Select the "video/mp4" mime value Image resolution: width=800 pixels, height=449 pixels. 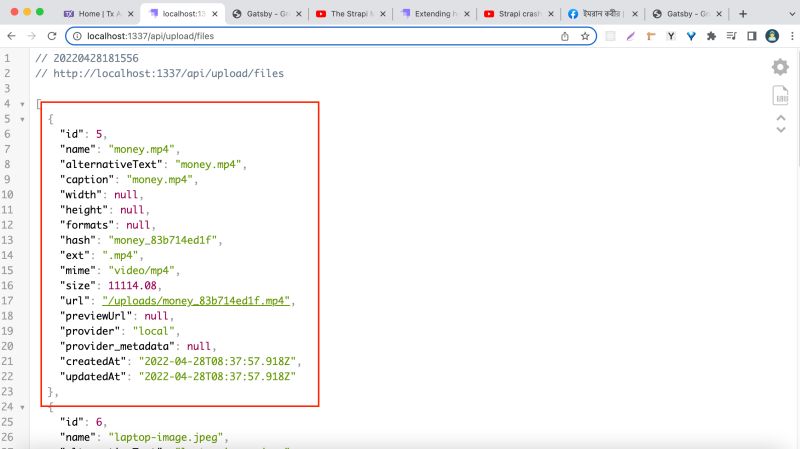[142, 270]
